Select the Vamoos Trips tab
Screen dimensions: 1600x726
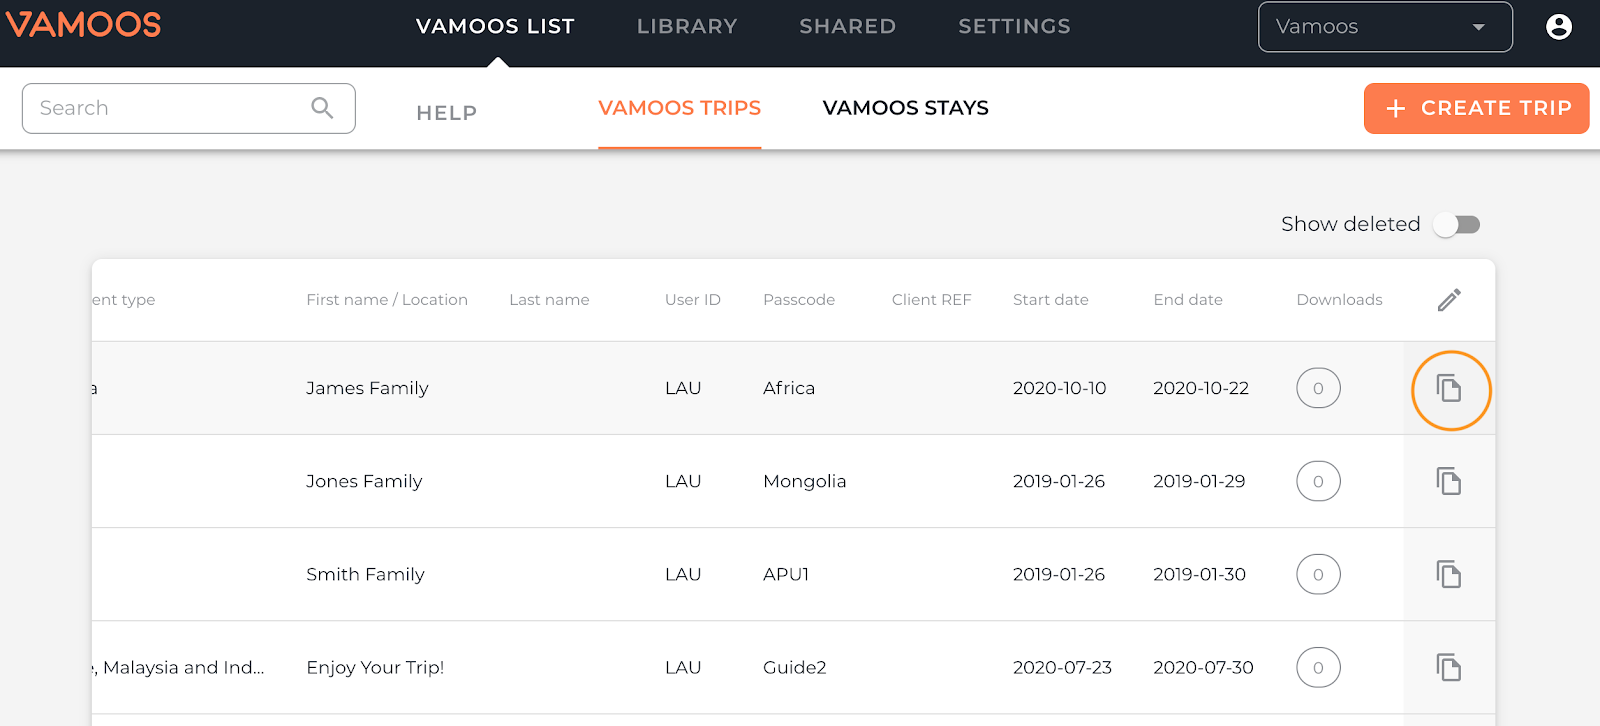(x=679, y=108)
